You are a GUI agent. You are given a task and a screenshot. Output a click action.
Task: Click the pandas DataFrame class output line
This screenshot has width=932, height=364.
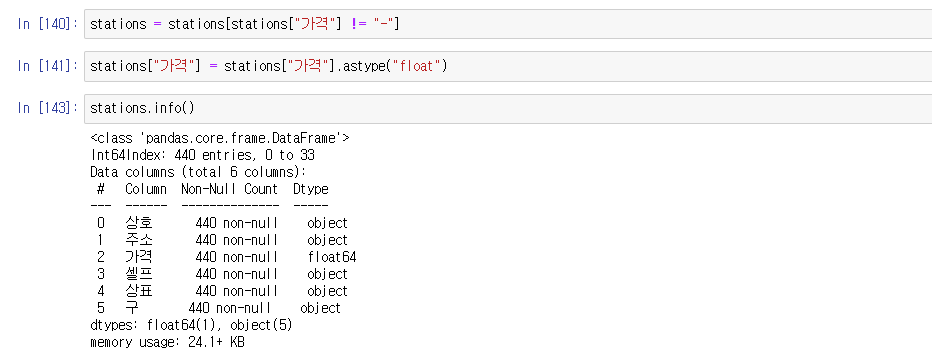[220, 138]
